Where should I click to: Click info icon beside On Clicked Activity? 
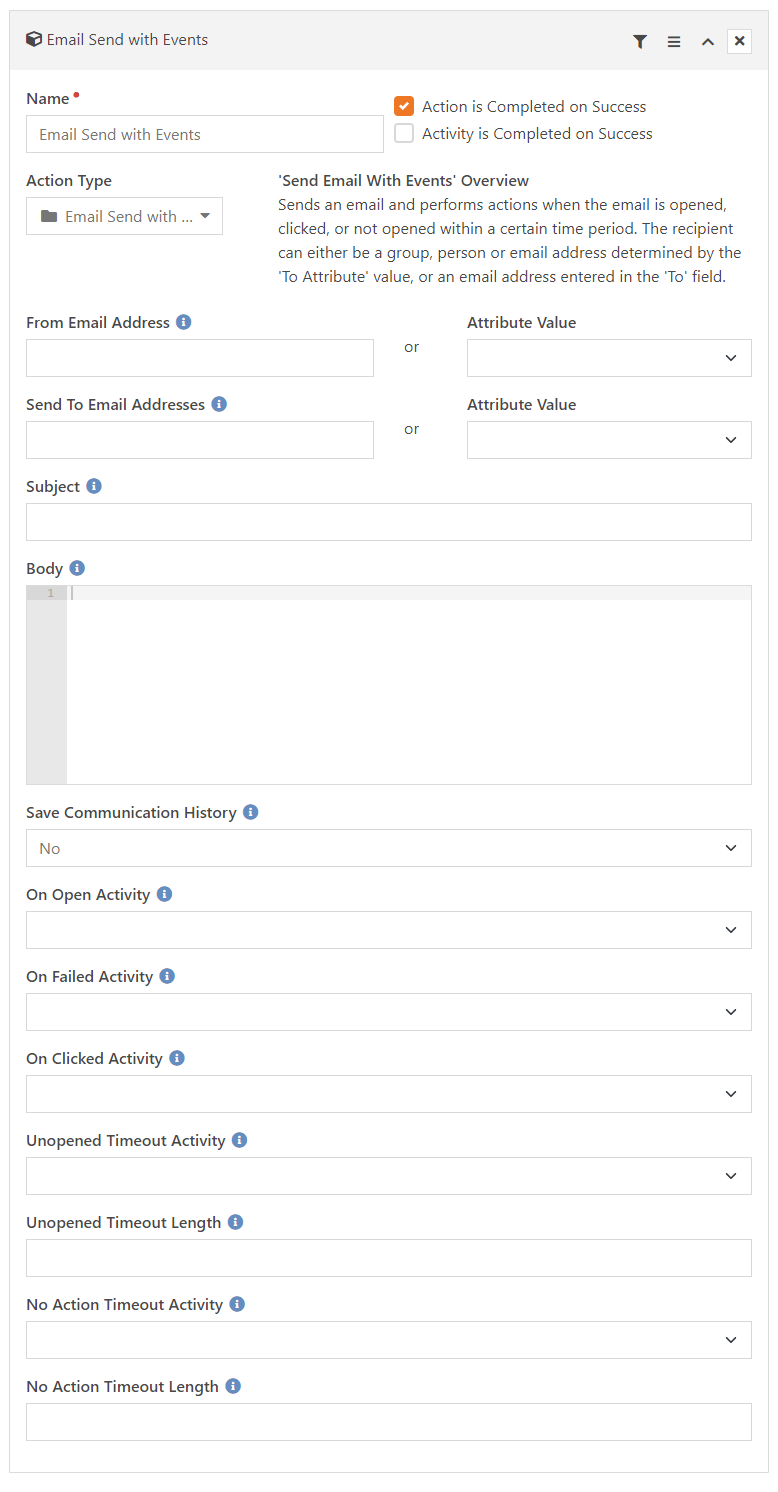click(x=177, y=1058)
